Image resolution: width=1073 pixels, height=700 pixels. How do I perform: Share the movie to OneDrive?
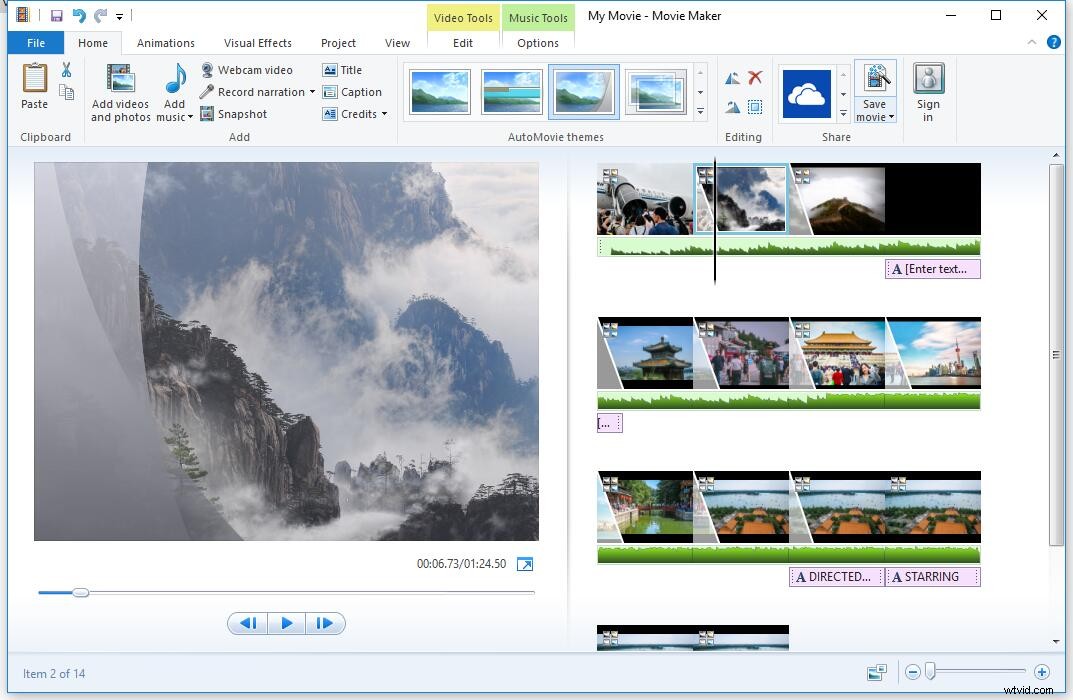(x=808, y=92)
